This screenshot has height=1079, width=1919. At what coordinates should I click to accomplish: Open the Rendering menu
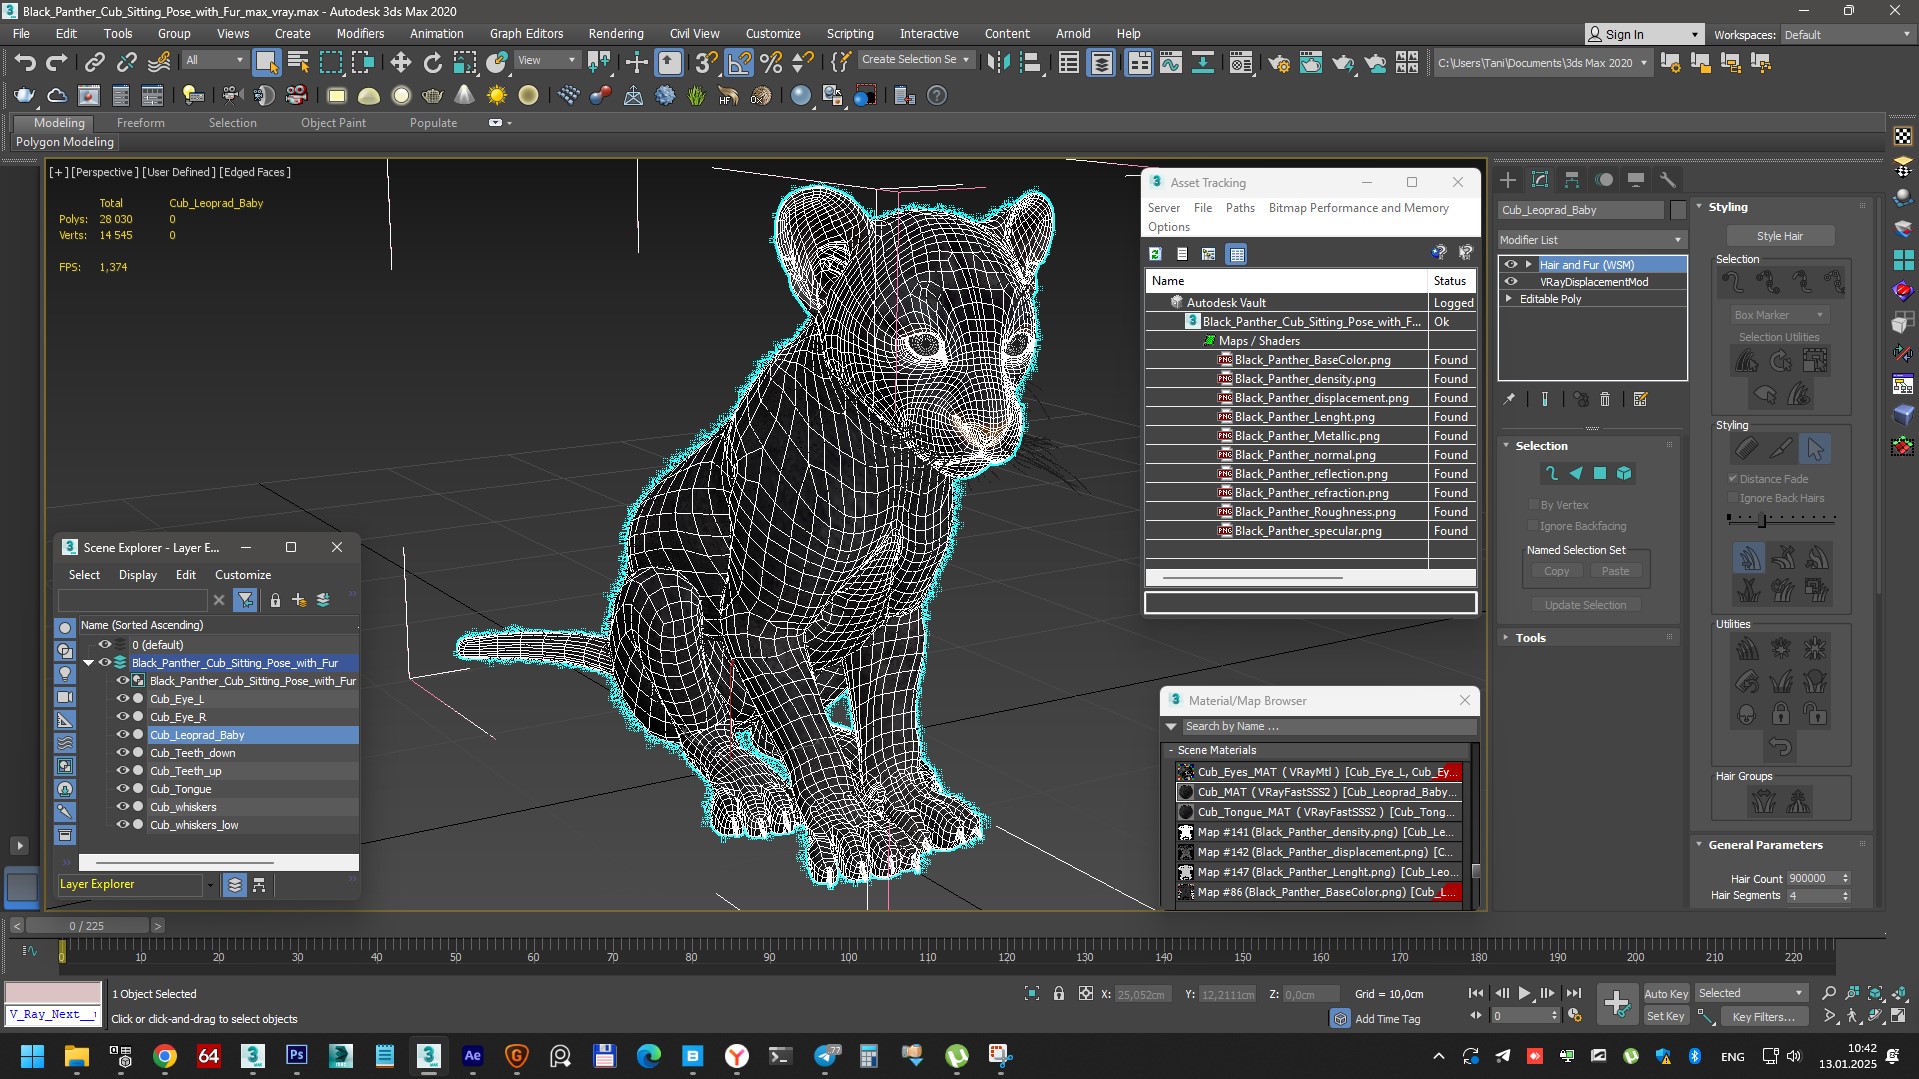coord(616,33)
